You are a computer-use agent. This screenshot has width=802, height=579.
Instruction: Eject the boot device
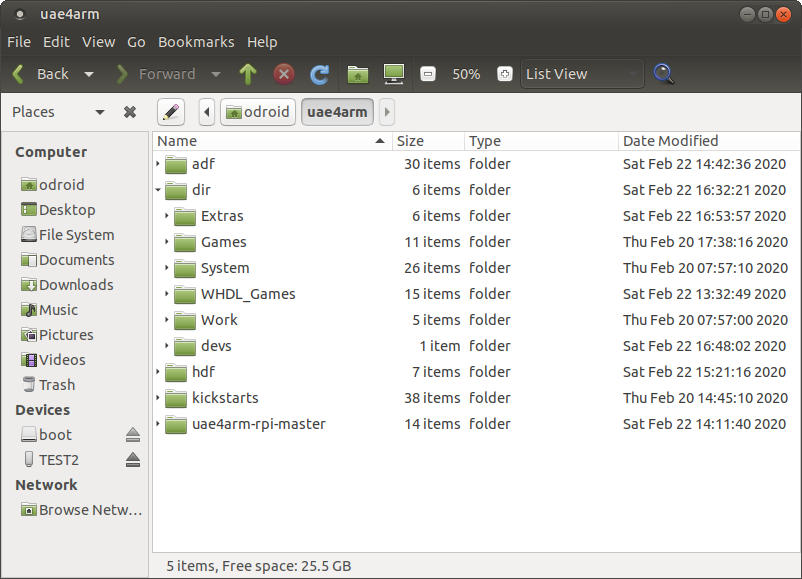click(x=132, y=435)
